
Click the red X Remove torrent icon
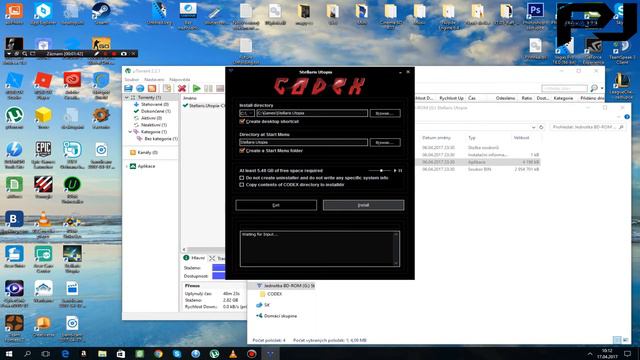click(x=182, y=89)
